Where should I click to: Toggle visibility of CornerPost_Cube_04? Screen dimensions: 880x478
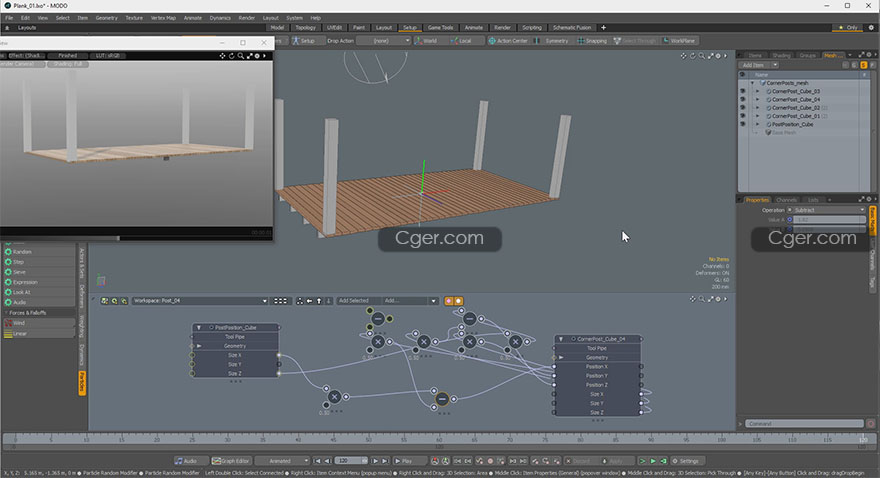click(742, 99)
